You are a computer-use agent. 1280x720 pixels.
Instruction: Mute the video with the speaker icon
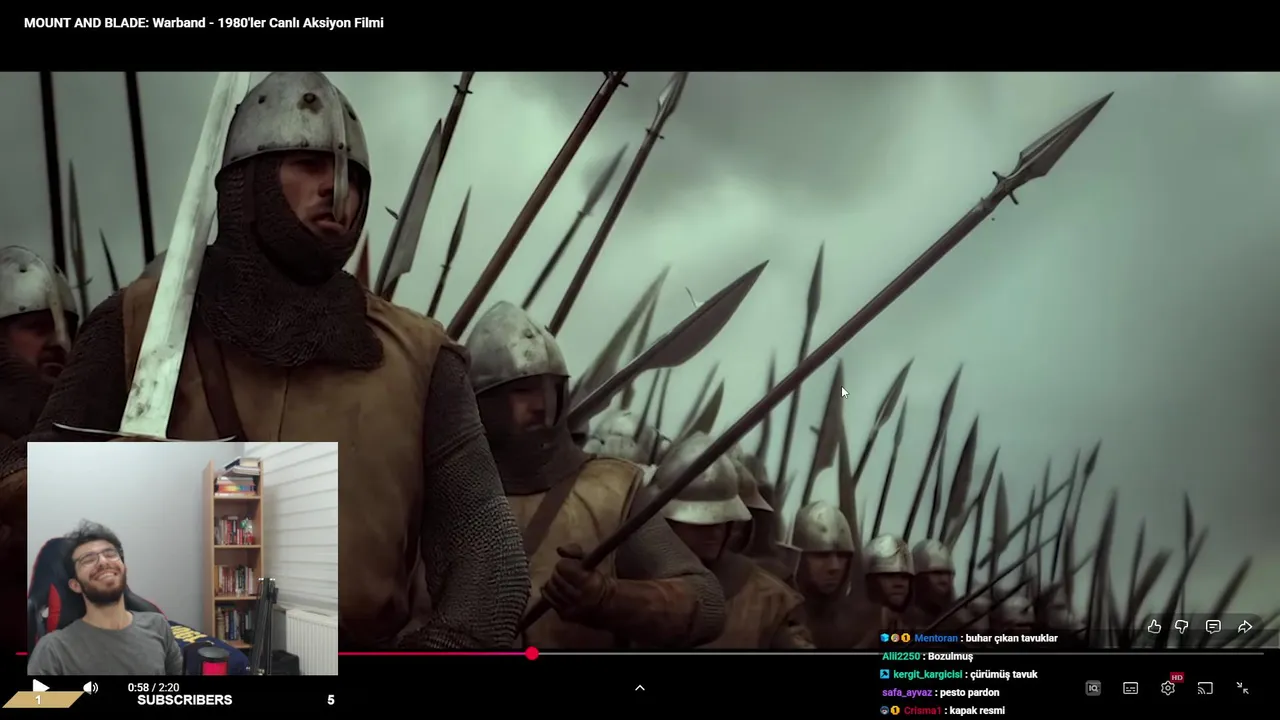(x=90, y=687)
